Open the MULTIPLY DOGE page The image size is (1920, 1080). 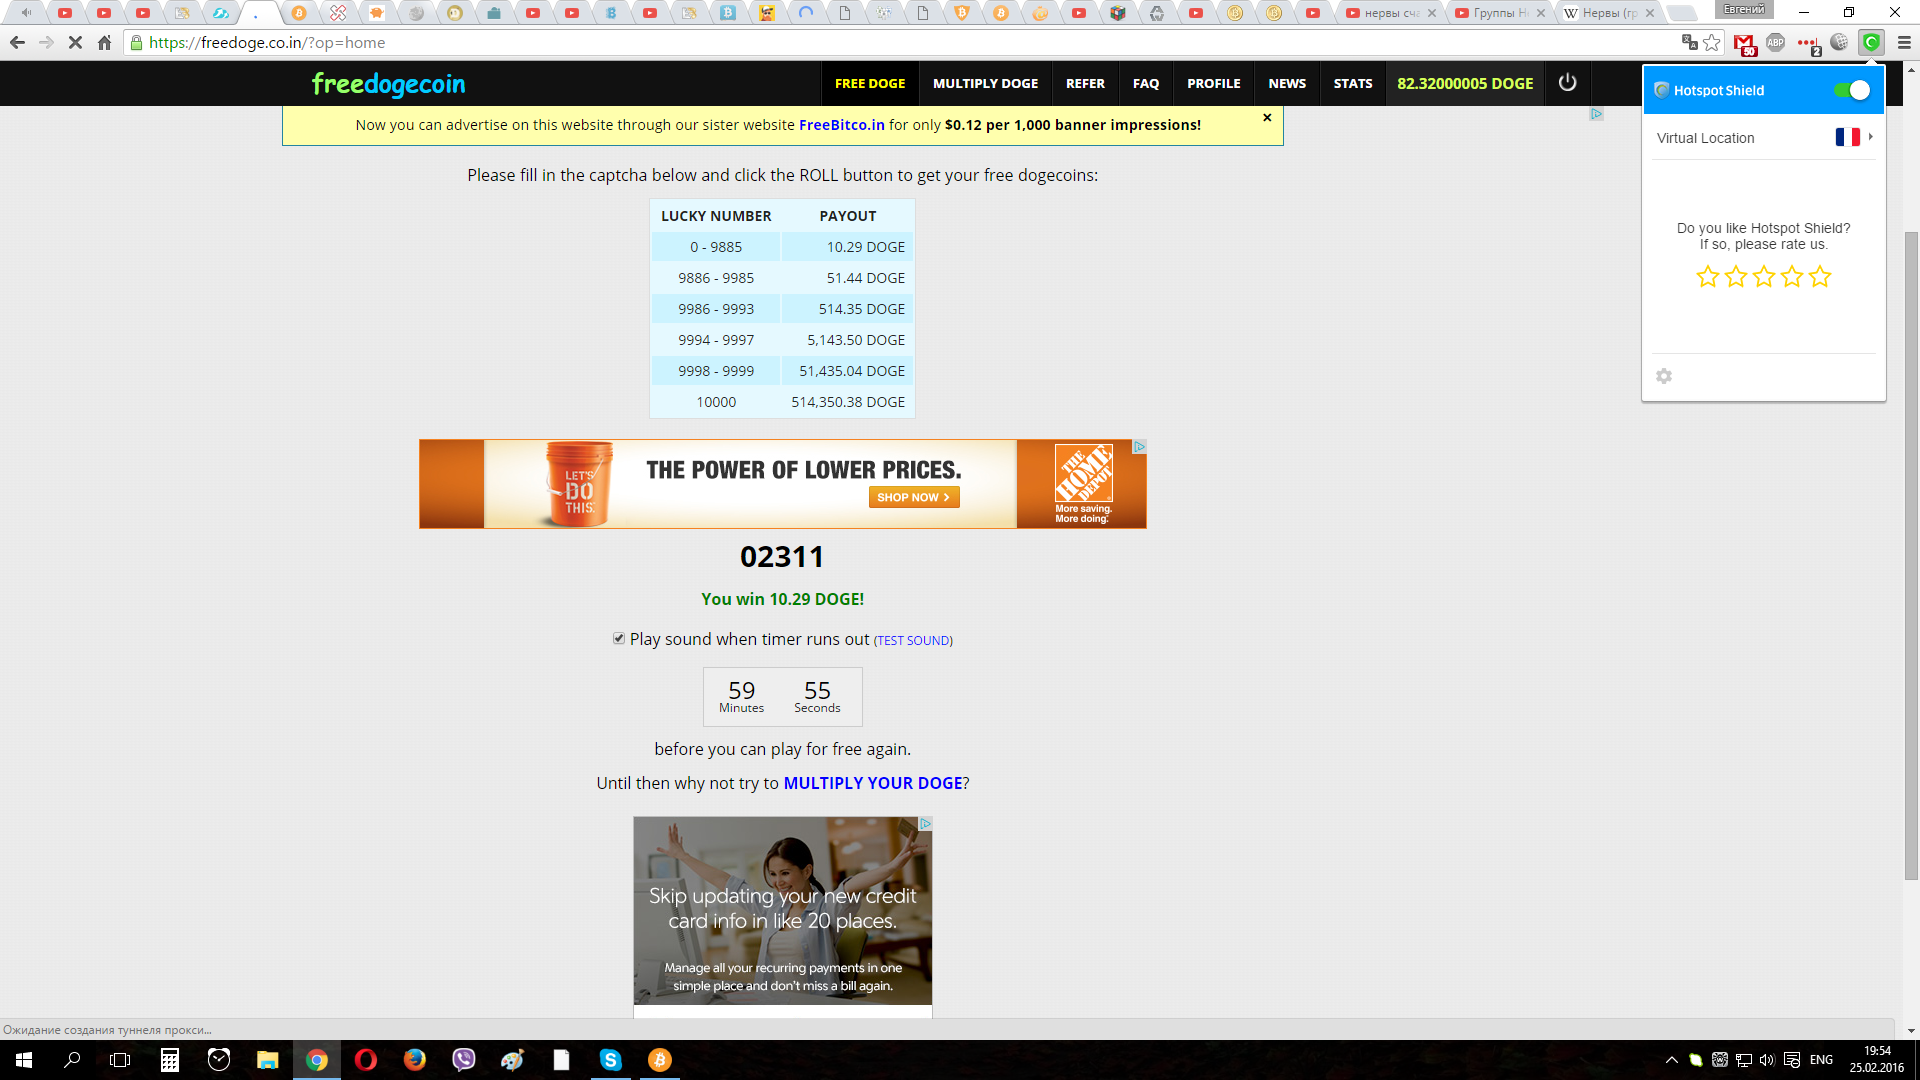985,83
